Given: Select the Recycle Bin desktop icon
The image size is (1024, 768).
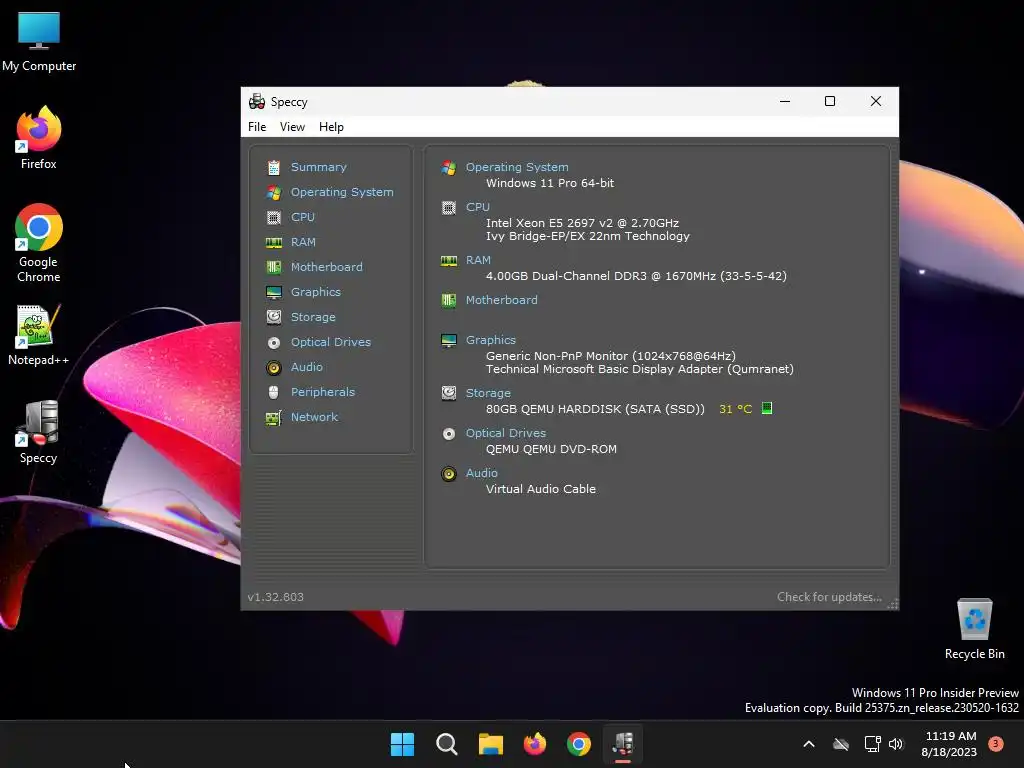Looking at the screenshot, I should coord(974,629).
